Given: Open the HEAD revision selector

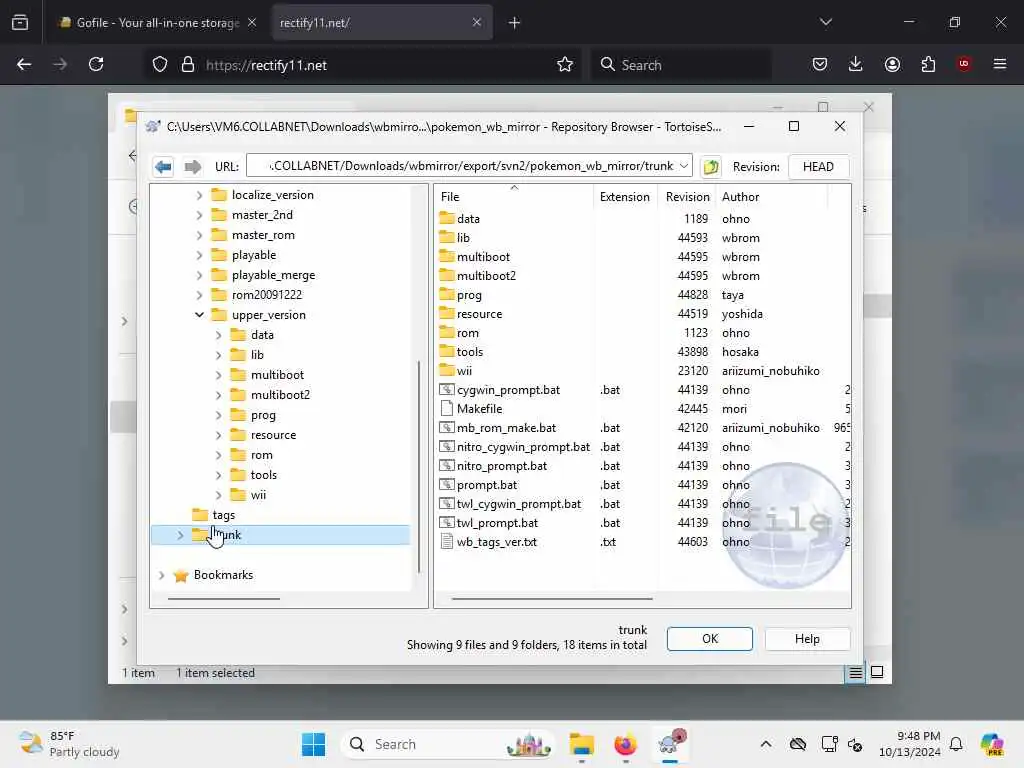Looking at the screenshot, I should [x=818, y=167].
